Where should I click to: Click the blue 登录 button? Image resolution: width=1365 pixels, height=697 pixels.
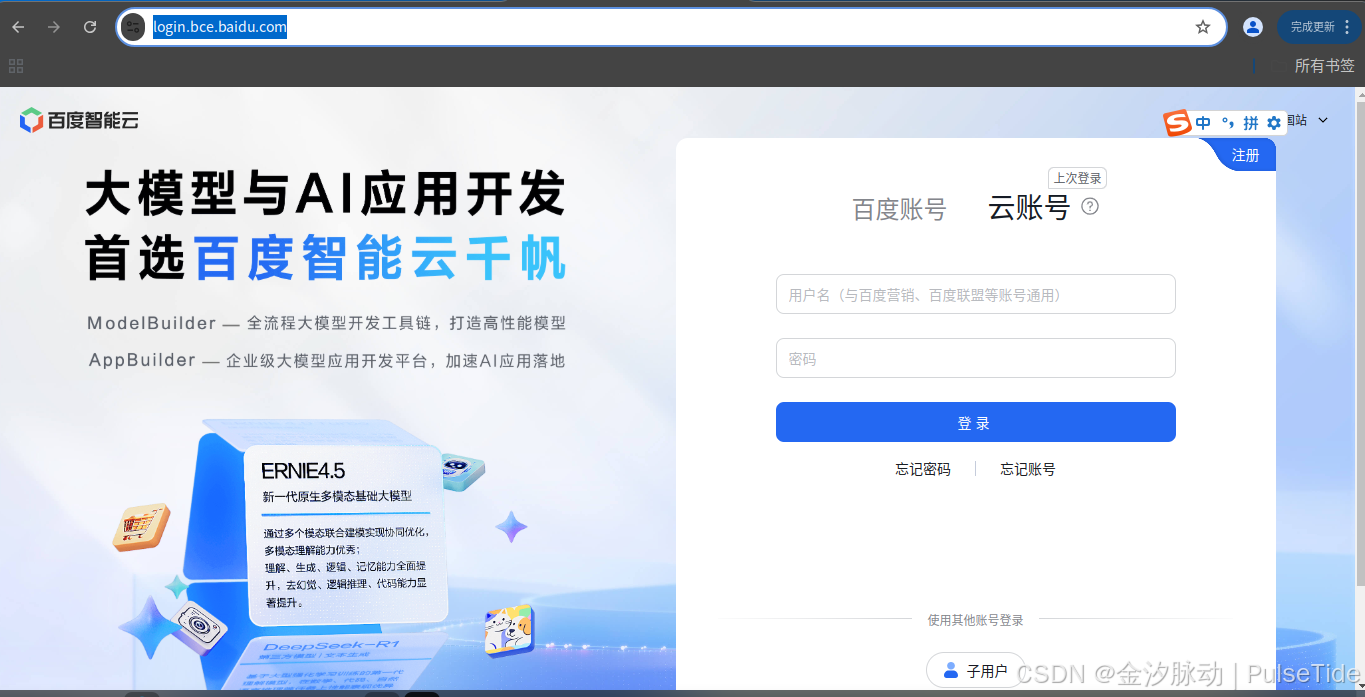tap(975, 422)
